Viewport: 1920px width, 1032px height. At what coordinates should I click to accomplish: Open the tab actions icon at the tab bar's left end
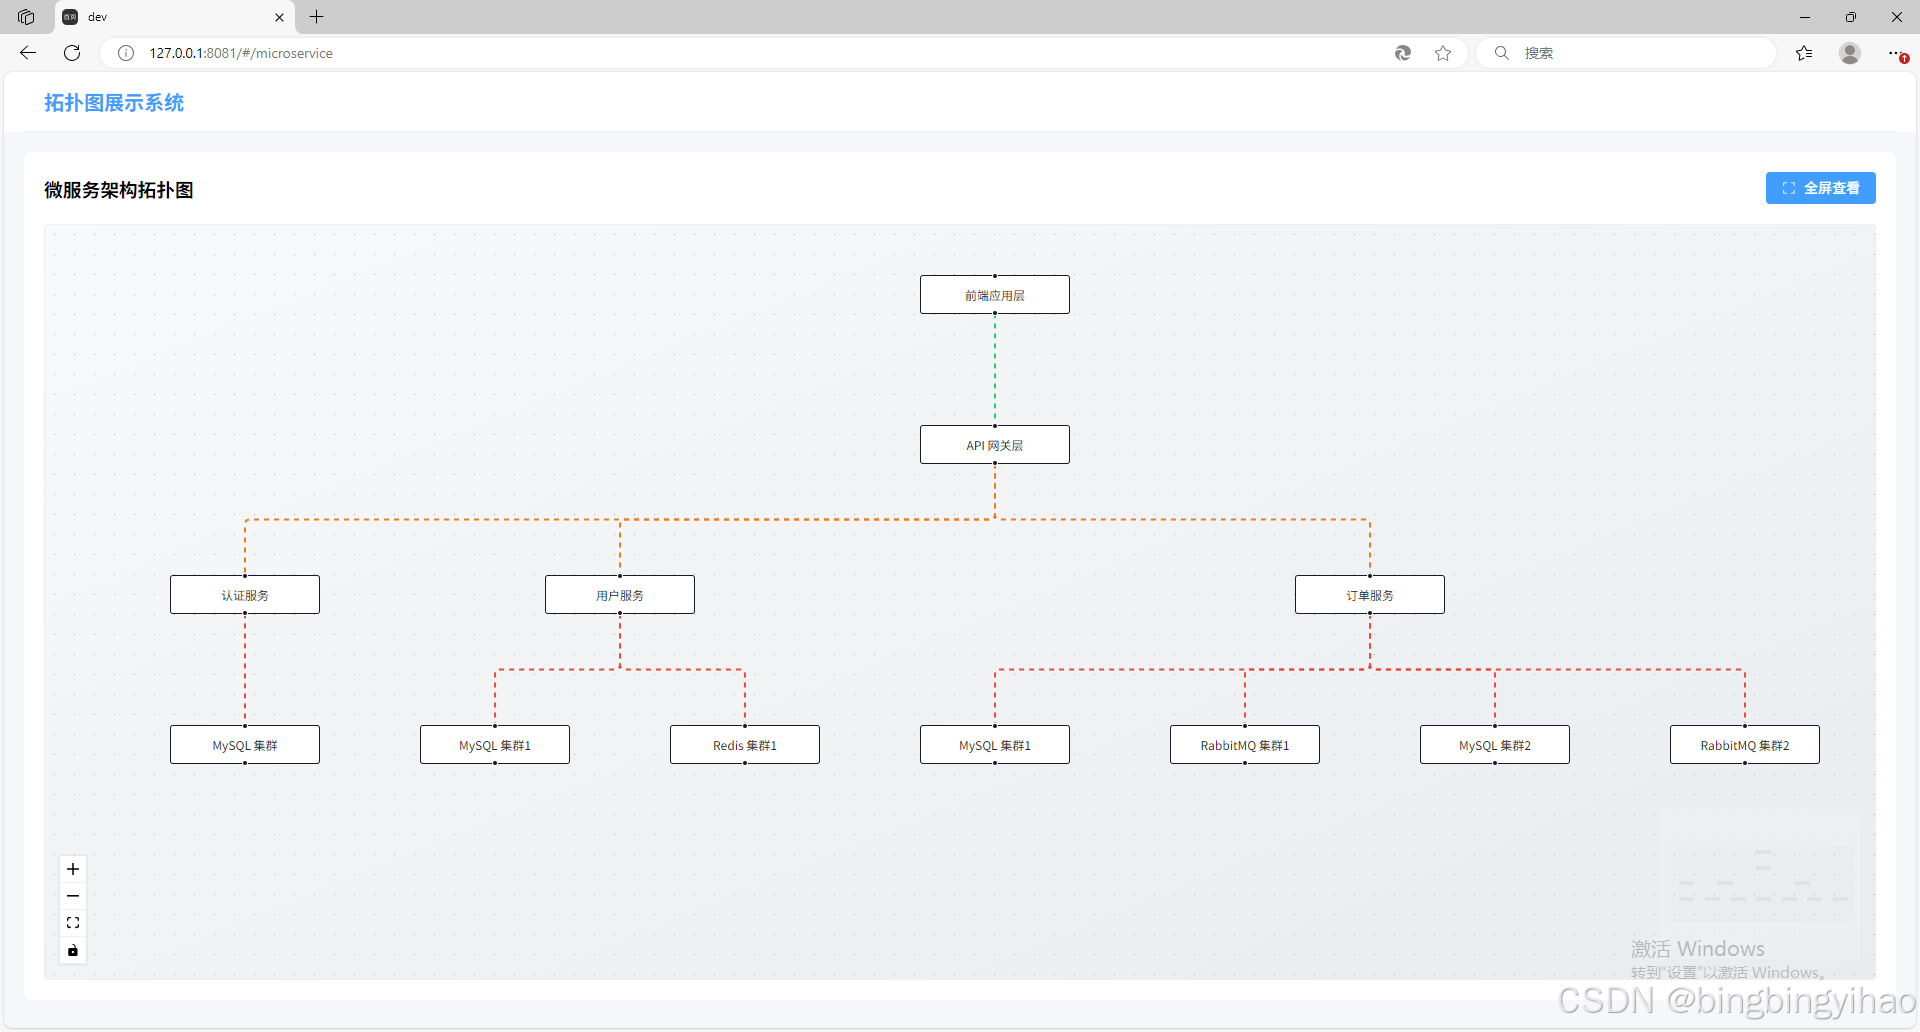coord(26,17)
